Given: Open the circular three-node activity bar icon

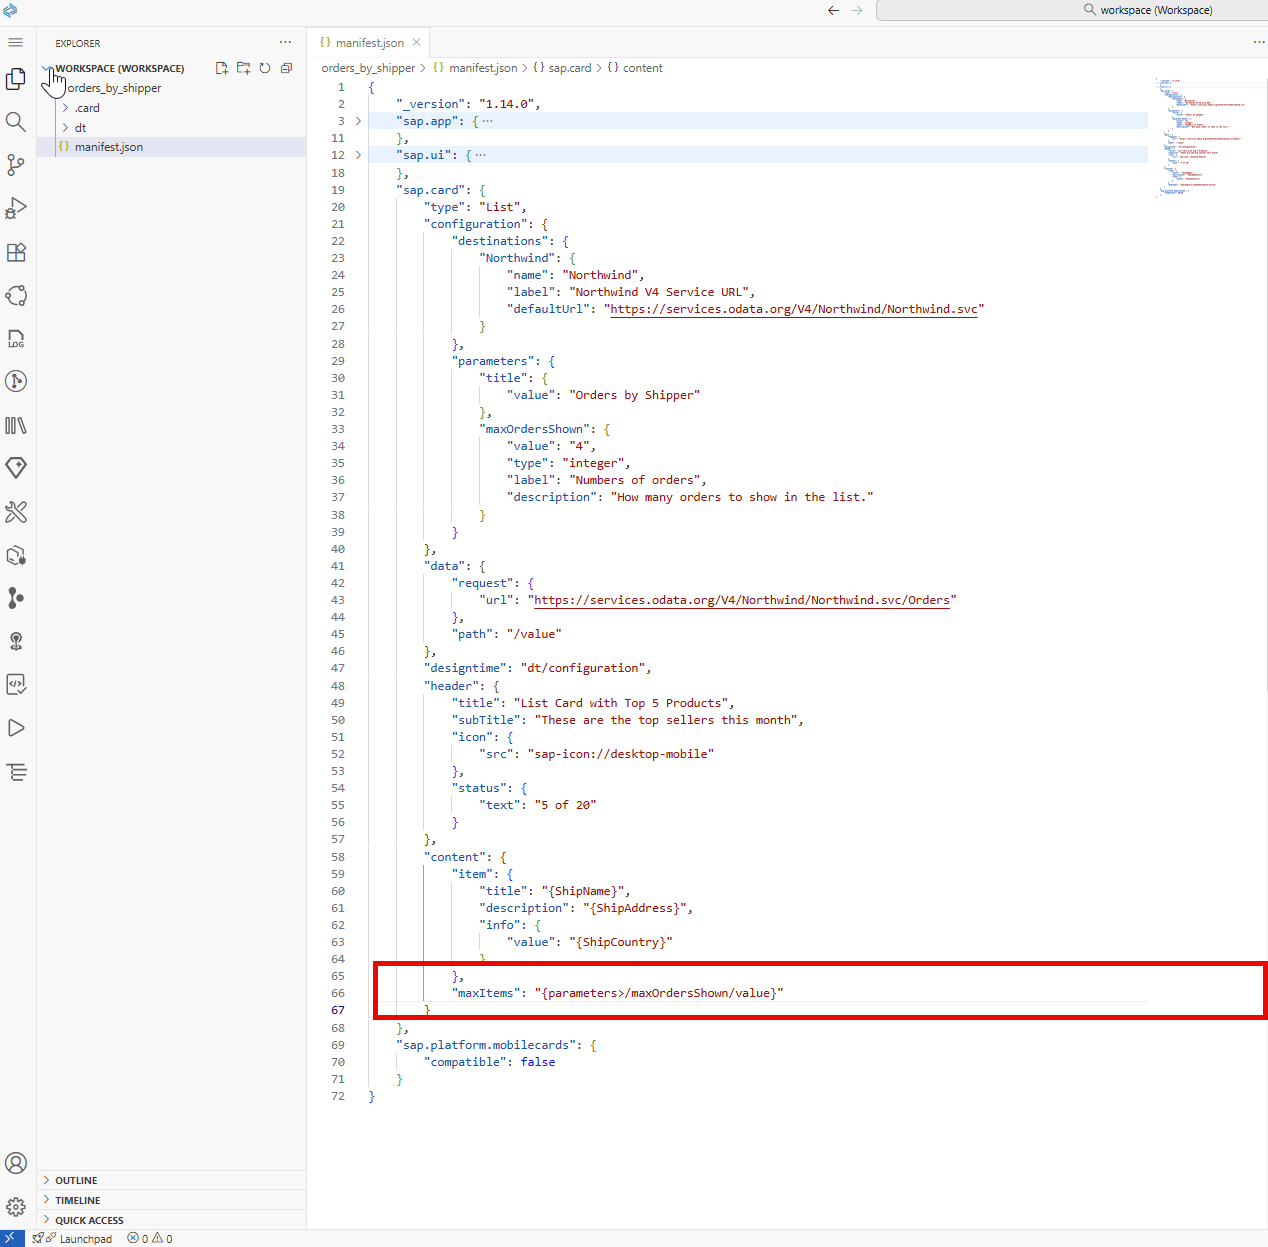Looking at the screenshot, I should (x=16, y=295).
